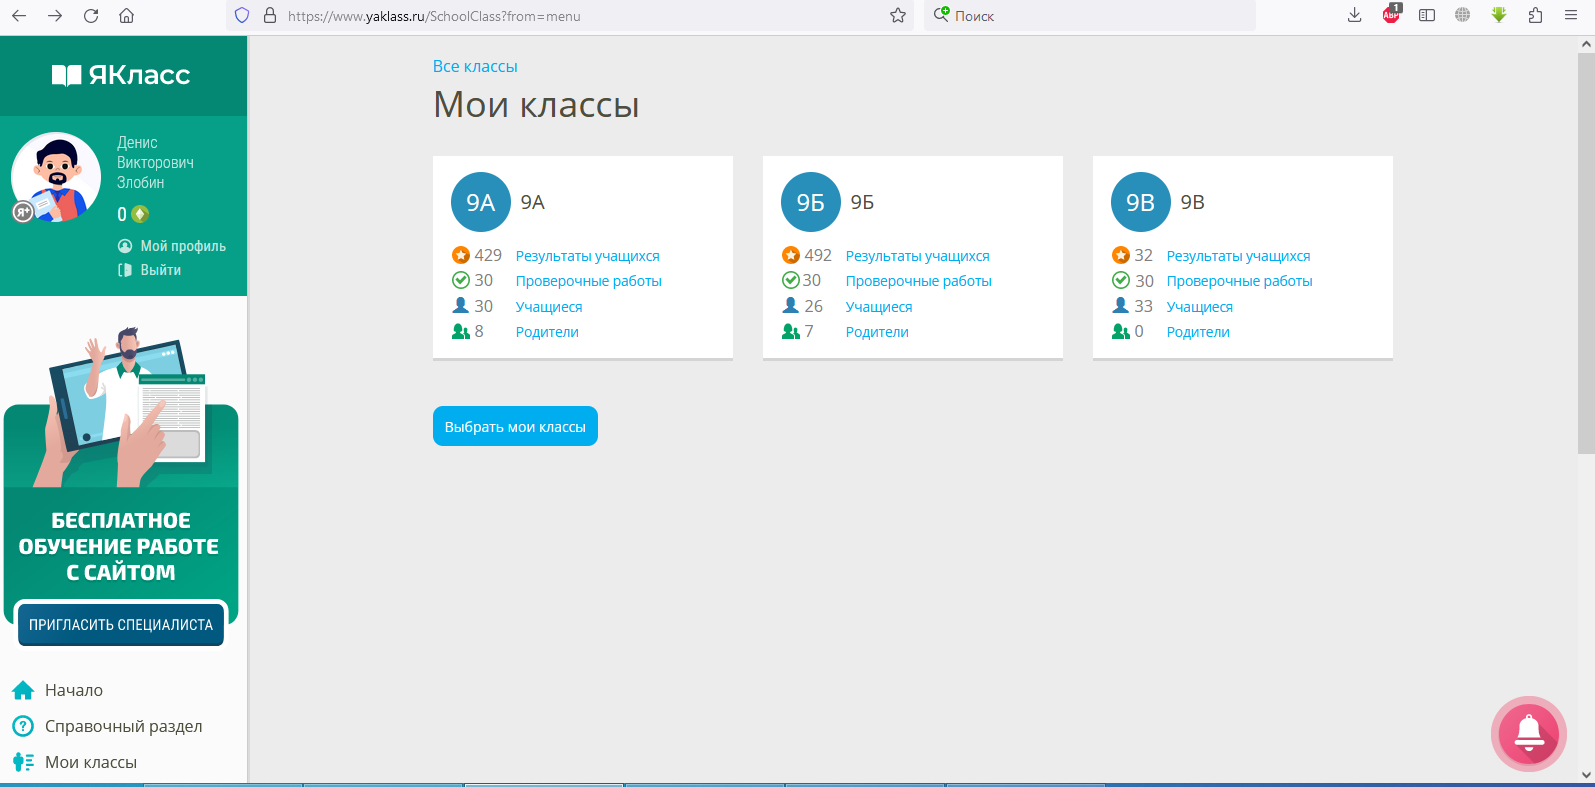
Task: Click the ЯКласс logo in sidebar
Action: click(121, 75)
